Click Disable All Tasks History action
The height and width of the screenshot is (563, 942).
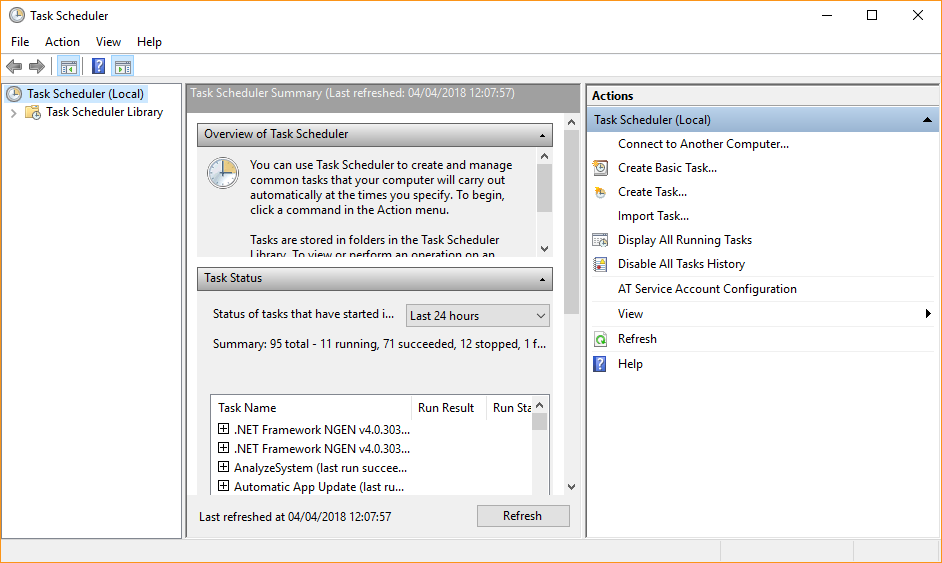click(x=681, y=264)
